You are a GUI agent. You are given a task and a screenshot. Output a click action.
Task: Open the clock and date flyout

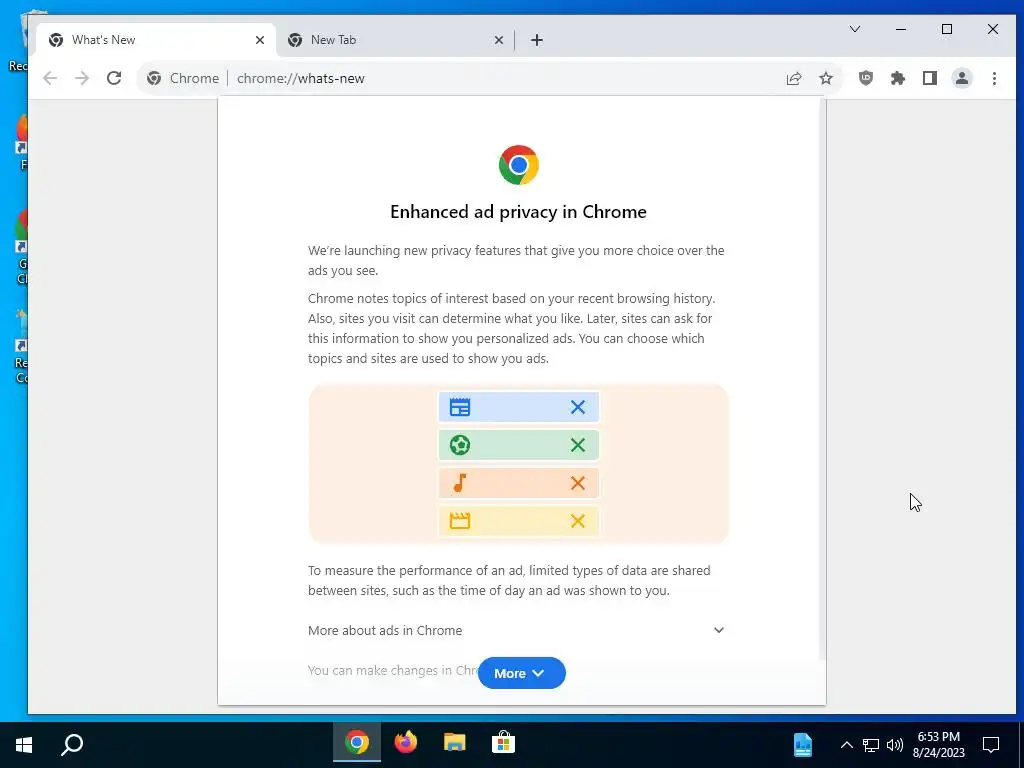(x=938, y=744)
